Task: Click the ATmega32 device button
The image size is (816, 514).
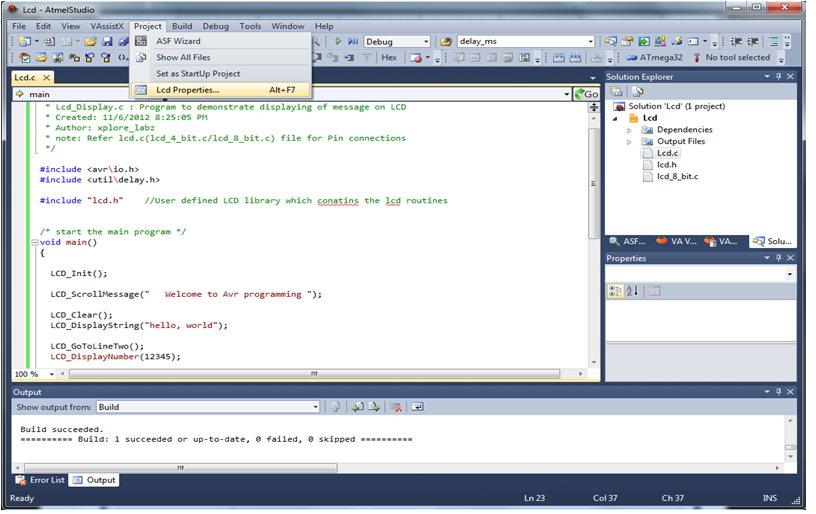Action: pyautogui.click(x=655, y=57)
